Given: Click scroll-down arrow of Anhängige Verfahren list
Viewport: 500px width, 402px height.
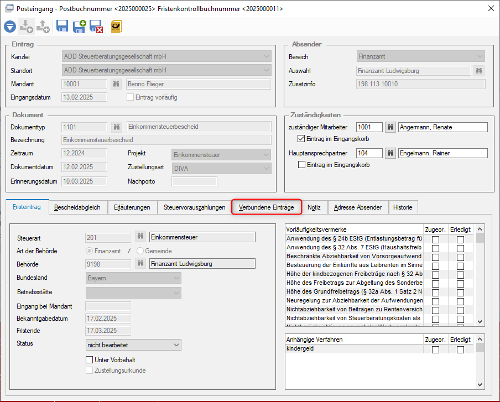Looking at the screenshot, I should click(480, 384).
